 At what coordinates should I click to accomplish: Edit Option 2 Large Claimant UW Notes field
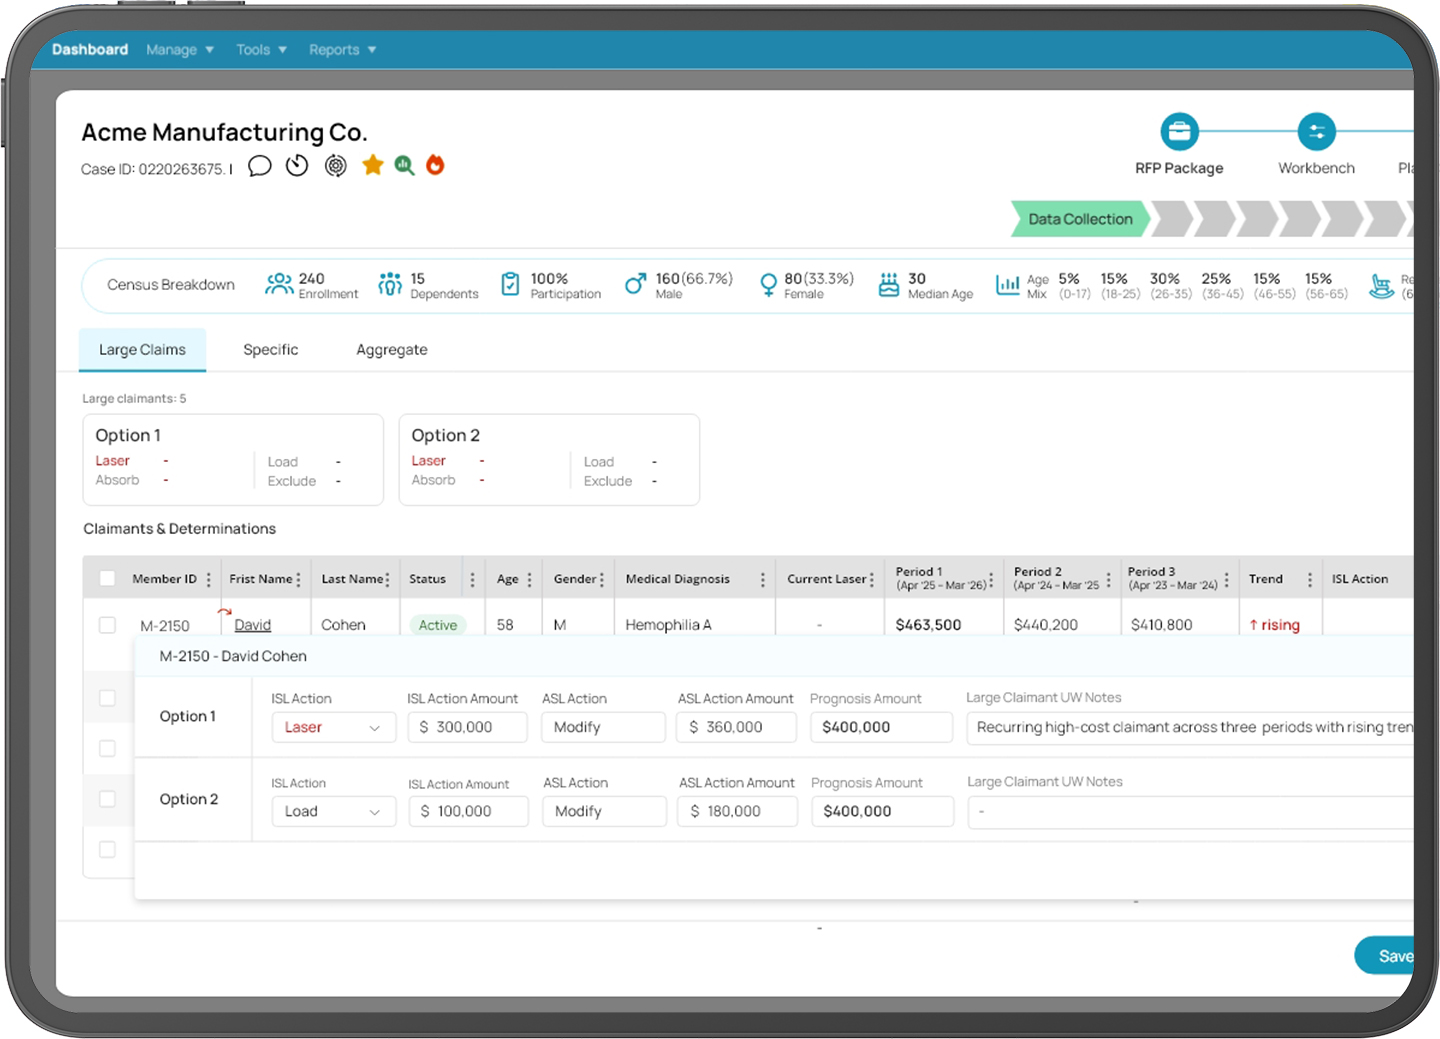coord(1190,811)
